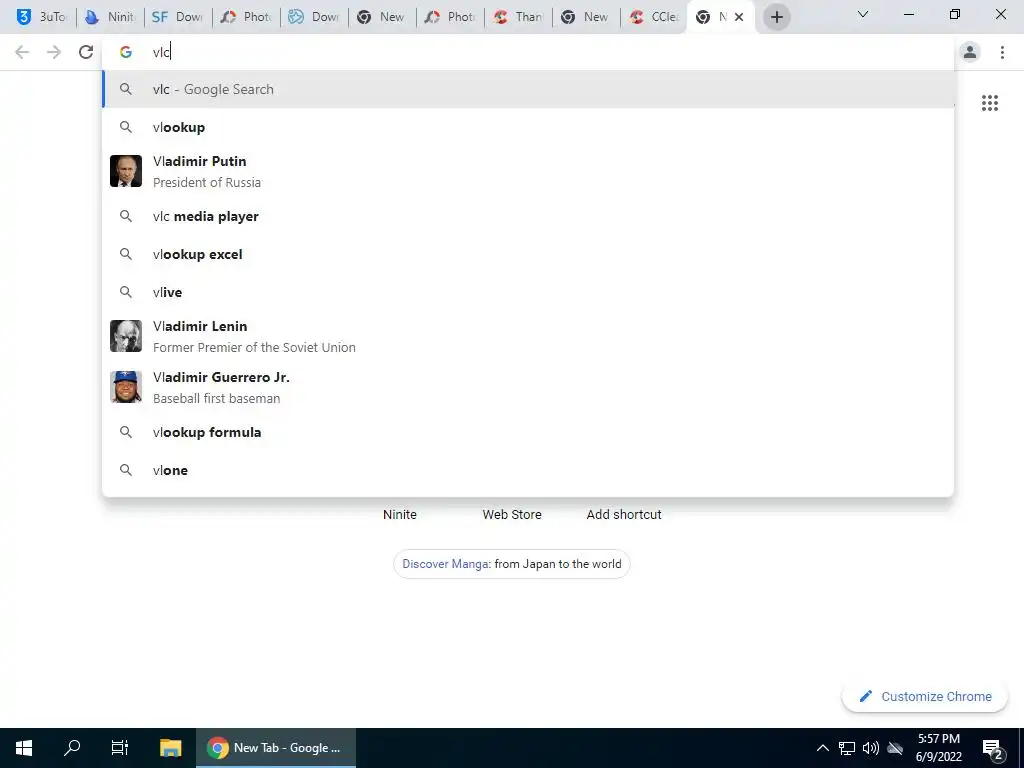The width and height of the screenshot is (1024, 768).
Task: Click Vladimir Putin's portrait thumbnail
Action: pyautogui.click(x=126, y=171)
